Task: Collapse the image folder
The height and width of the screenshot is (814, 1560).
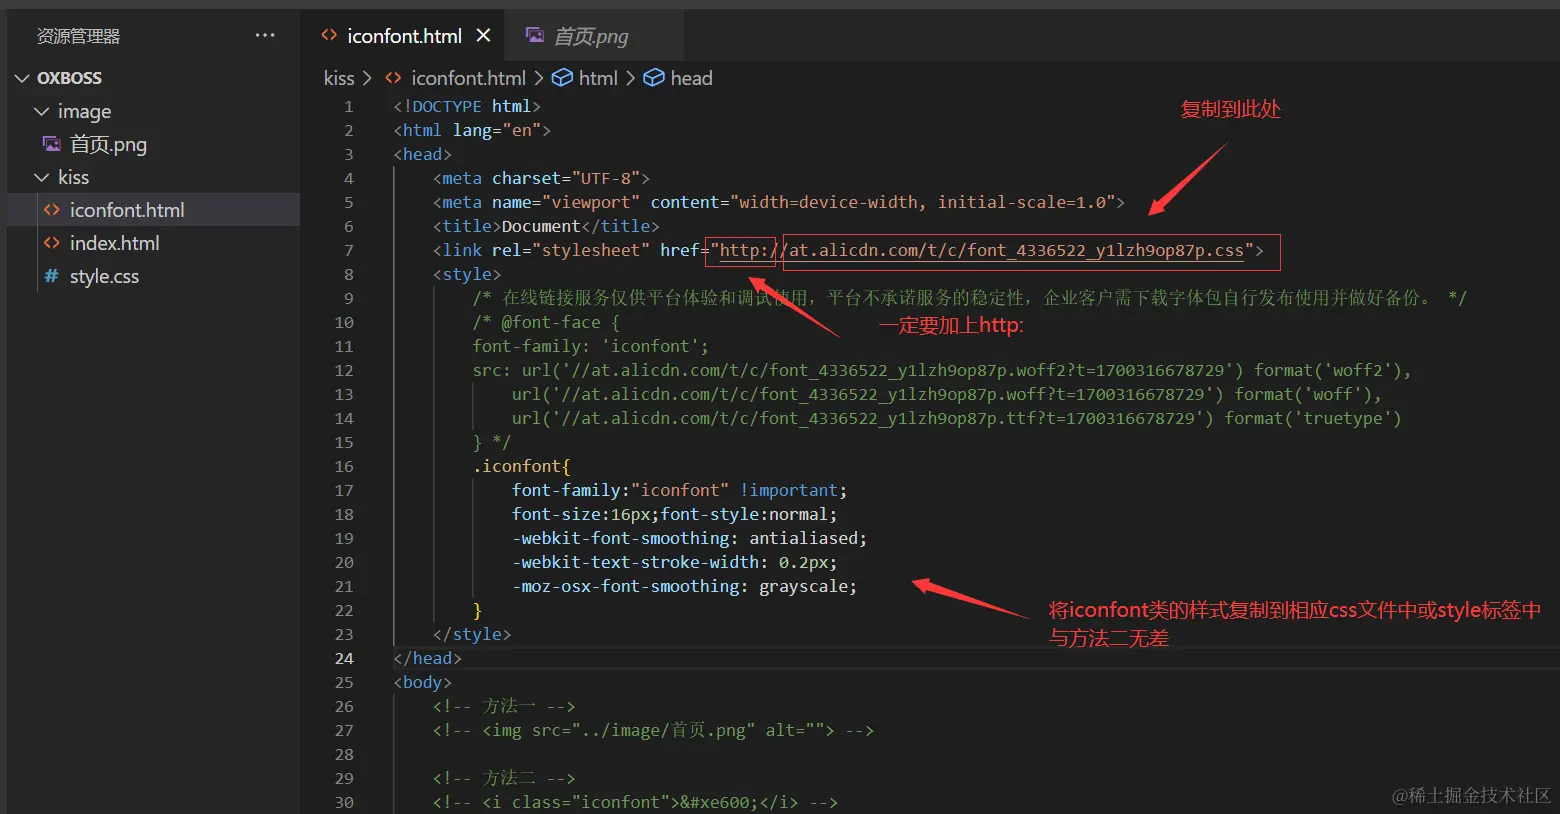Action: 41,111
